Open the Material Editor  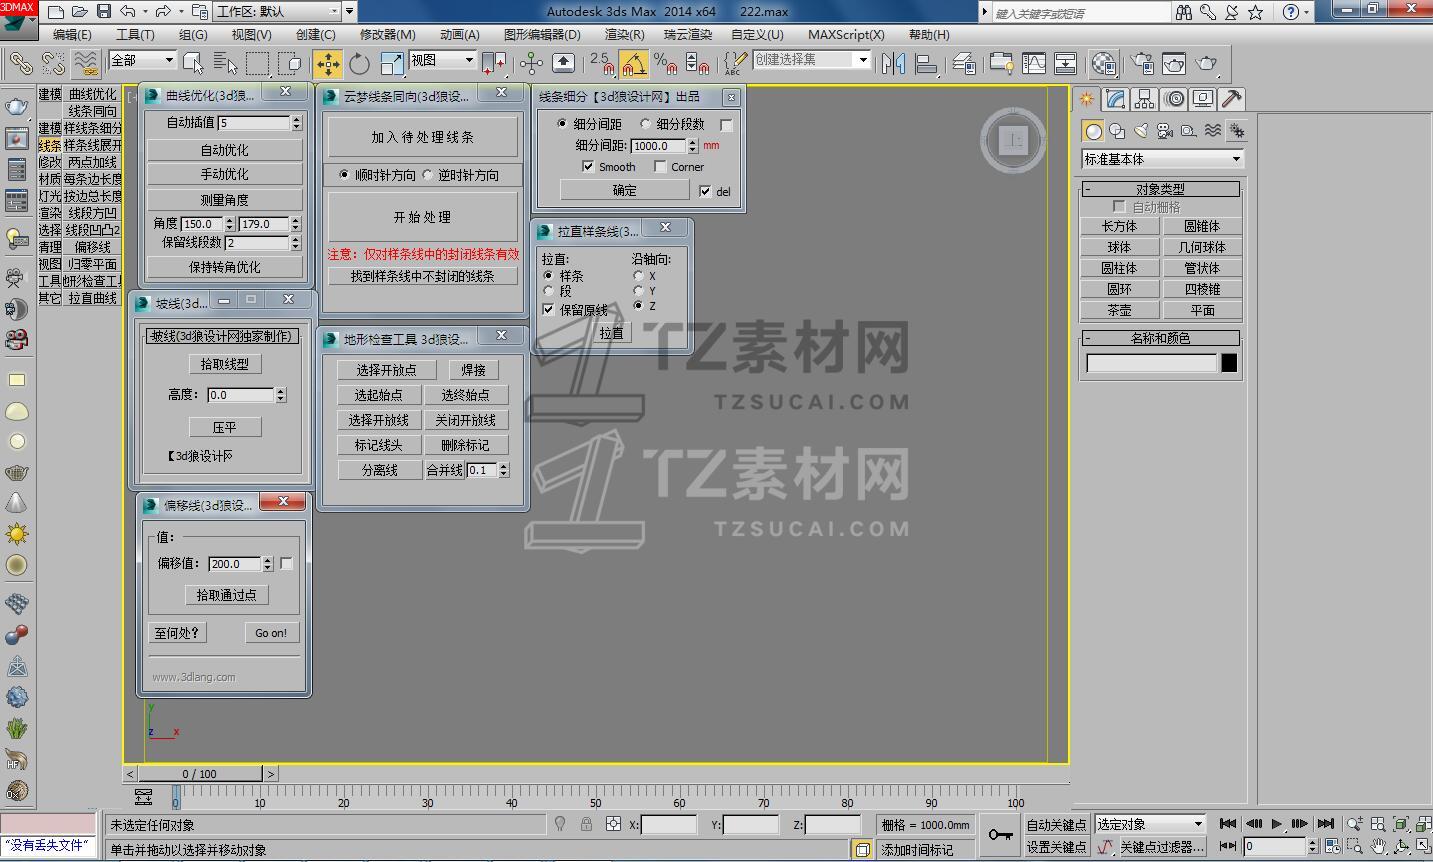(x=1103, y=64)
